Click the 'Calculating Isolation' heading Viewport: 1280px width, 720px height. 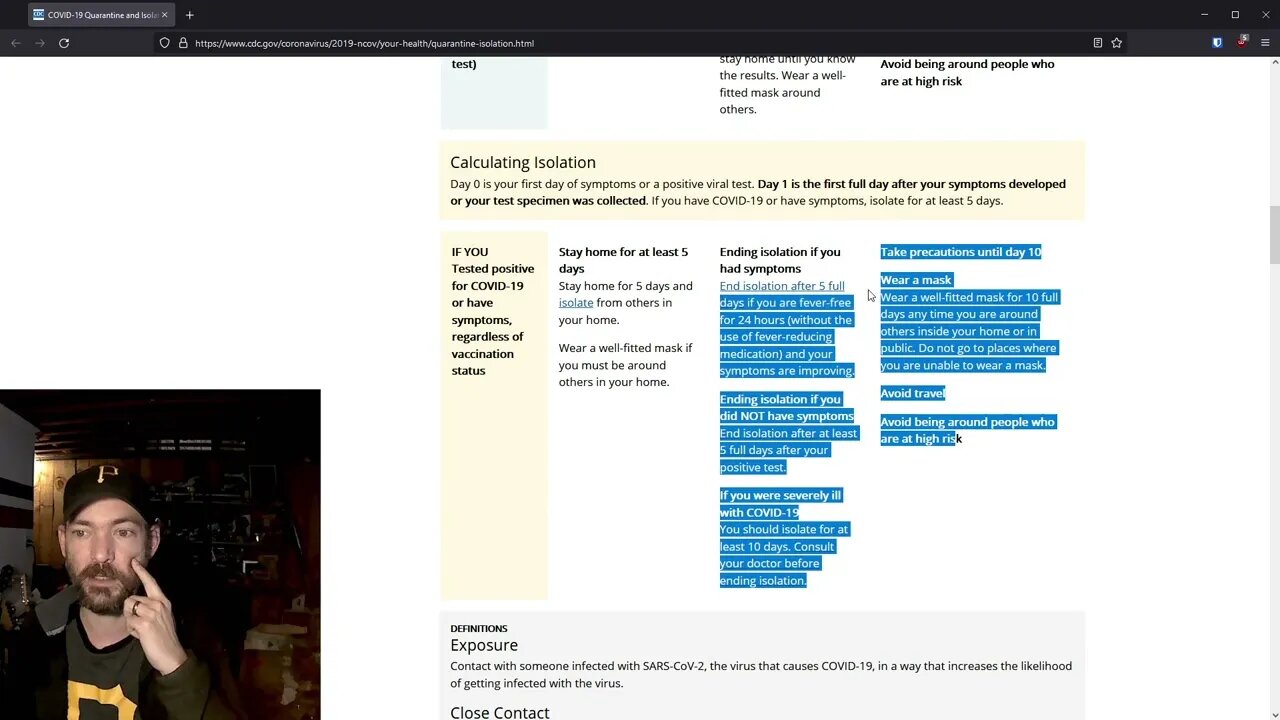tap(523, 162)
